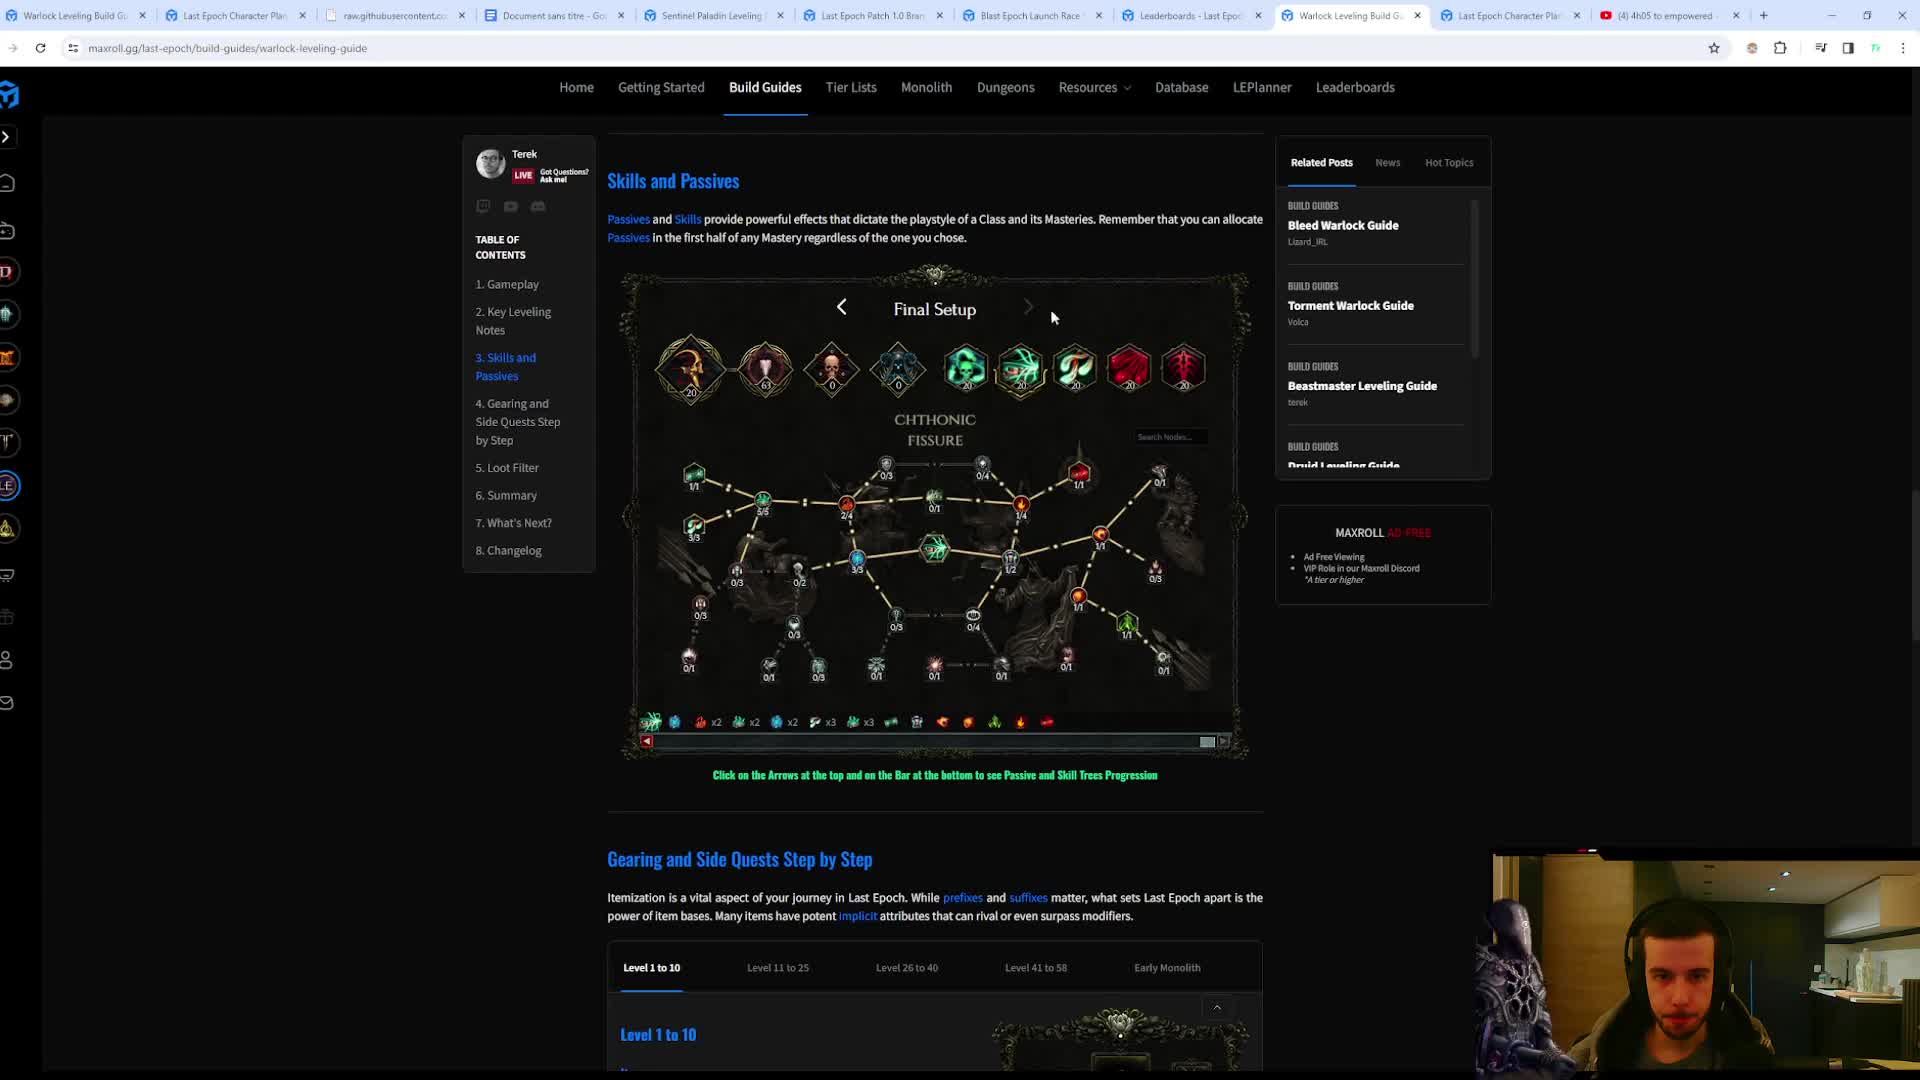This screenshot has width=1920, height=1080.
Task: Select the Level 11 to 25 tab
Action: tap(777, 968)
